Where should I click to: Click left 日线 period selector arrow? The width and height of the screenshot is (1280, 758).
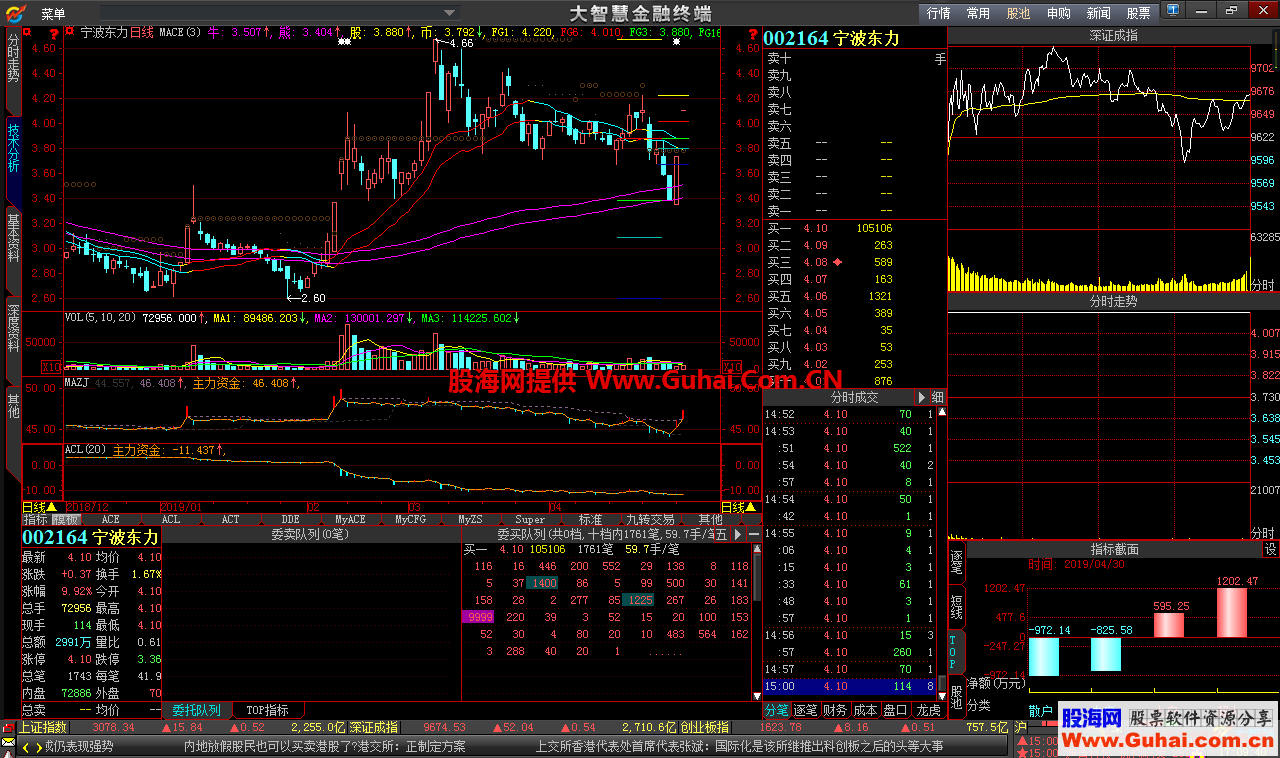point(51,507)
